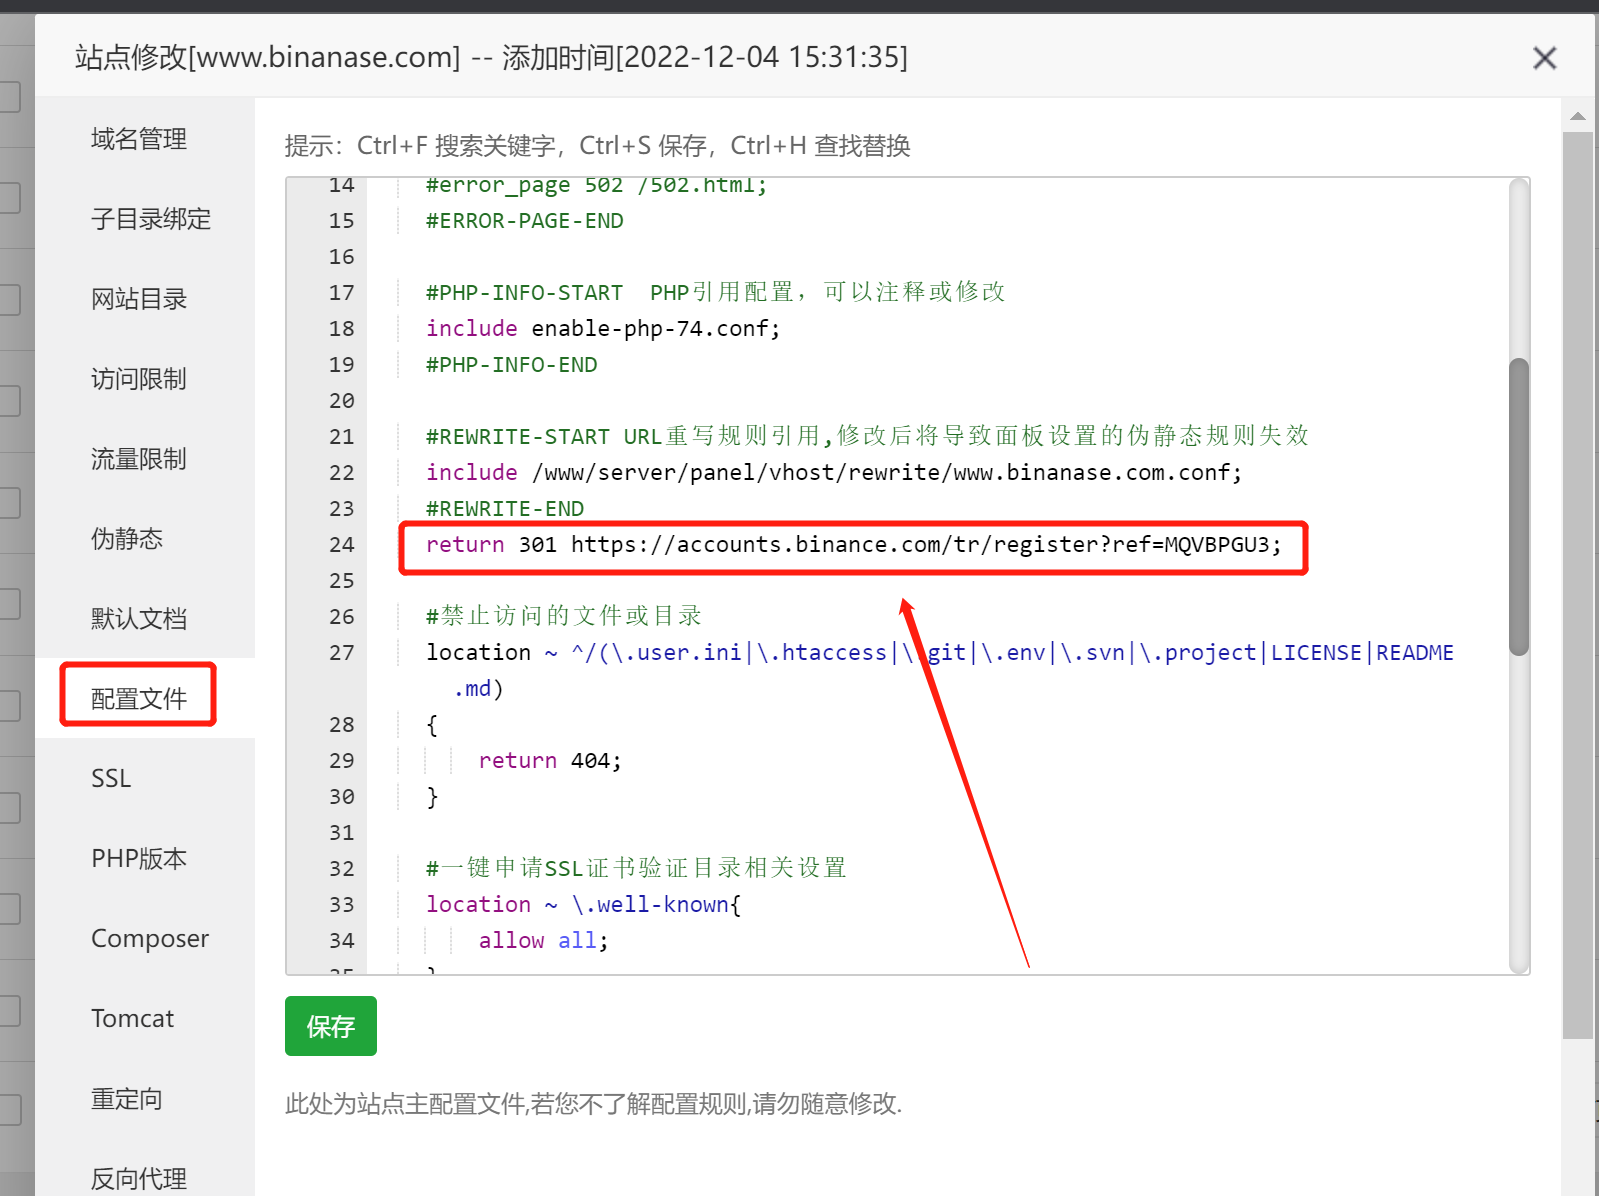This screenshot has width=1599, height=1196.
Task: Open the 子目录绑定 tab
Action: [x=151, y=219]
